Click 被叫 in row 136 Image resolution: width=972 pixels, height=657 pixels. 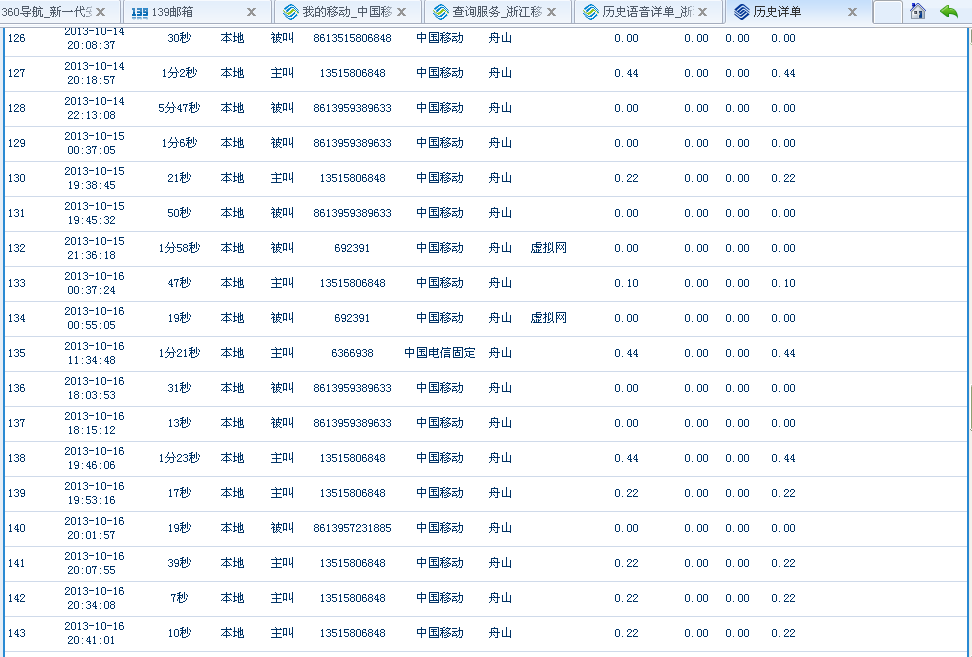[x=282, y=388]
